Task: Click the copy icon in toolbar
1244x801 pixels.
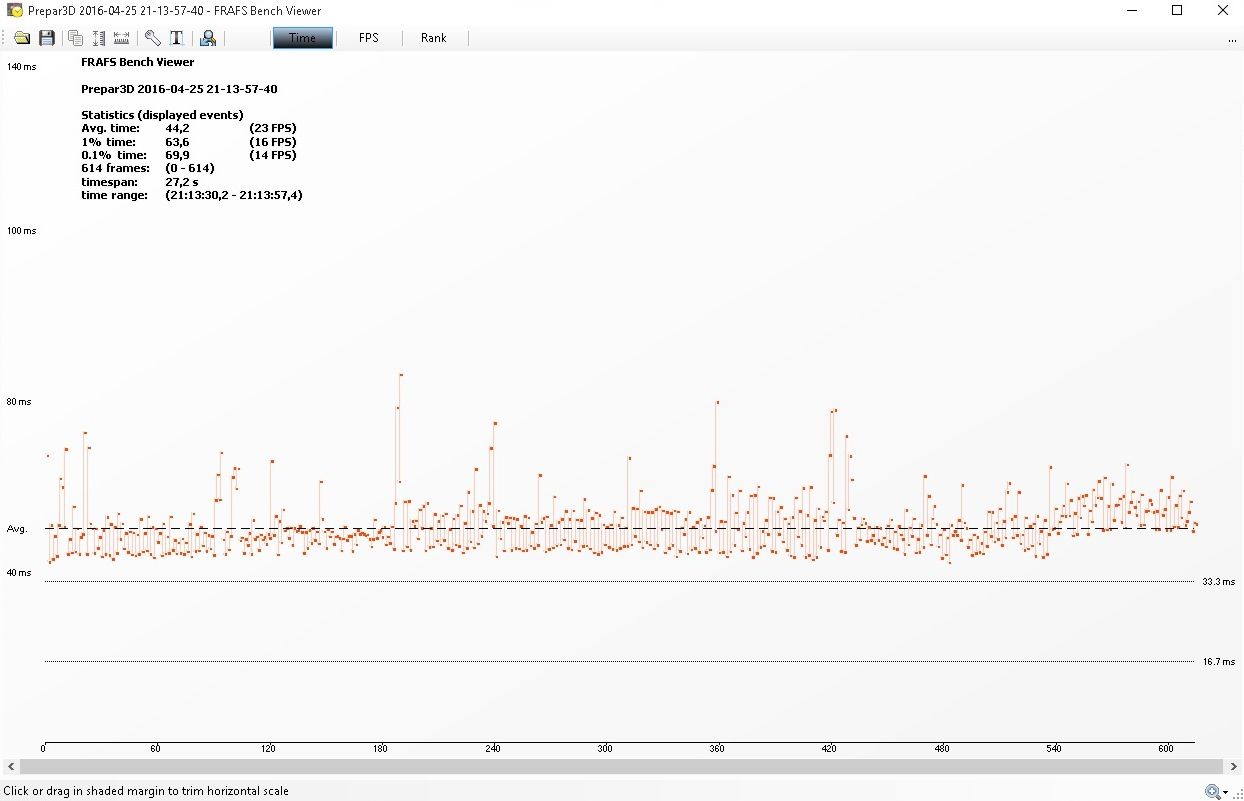Action: [75, 38]
